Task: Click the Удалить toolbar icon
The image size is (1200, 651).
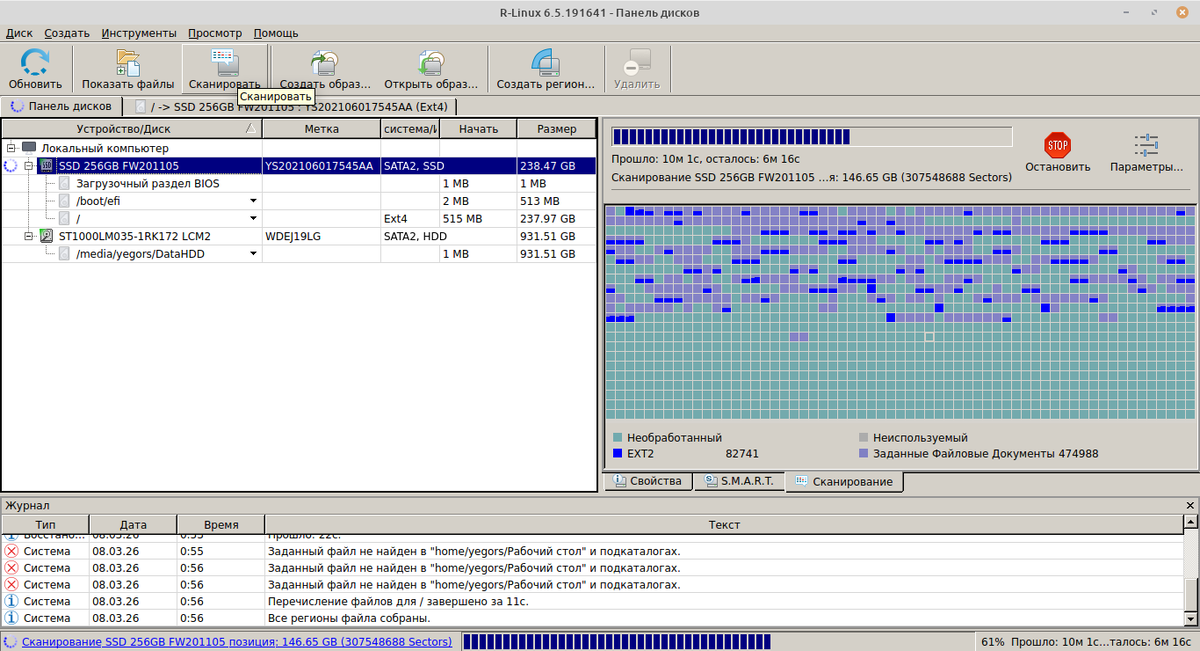Action: click(x=636, y=62)
